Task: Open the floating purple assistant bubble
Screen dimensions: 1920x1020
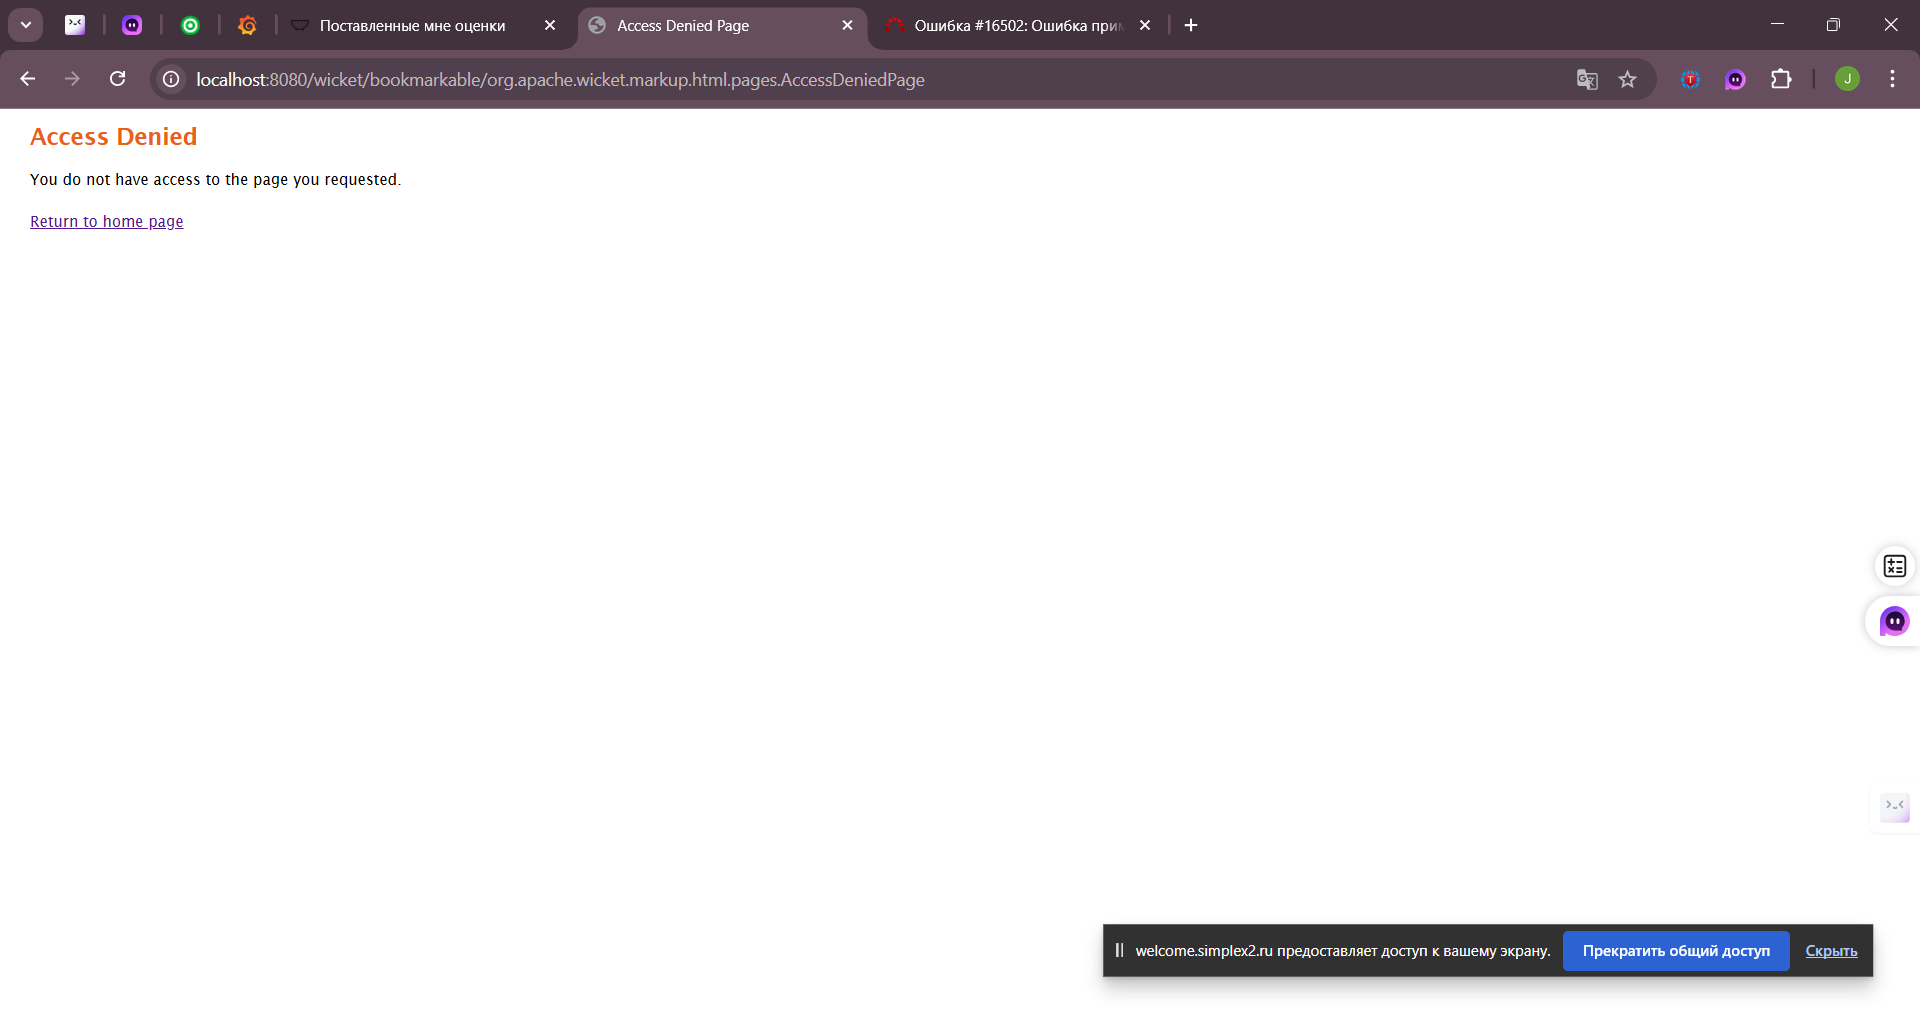Action: (1894, 621)
